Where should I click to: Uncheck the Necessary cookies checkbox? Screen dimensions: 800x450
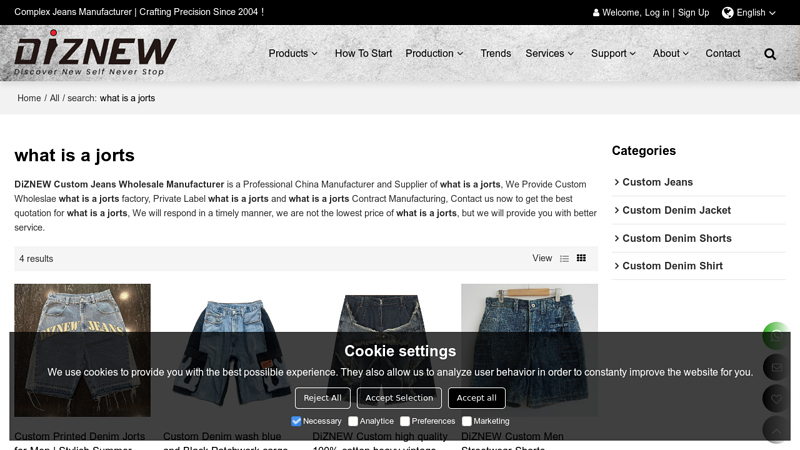(x=296, y=421)
